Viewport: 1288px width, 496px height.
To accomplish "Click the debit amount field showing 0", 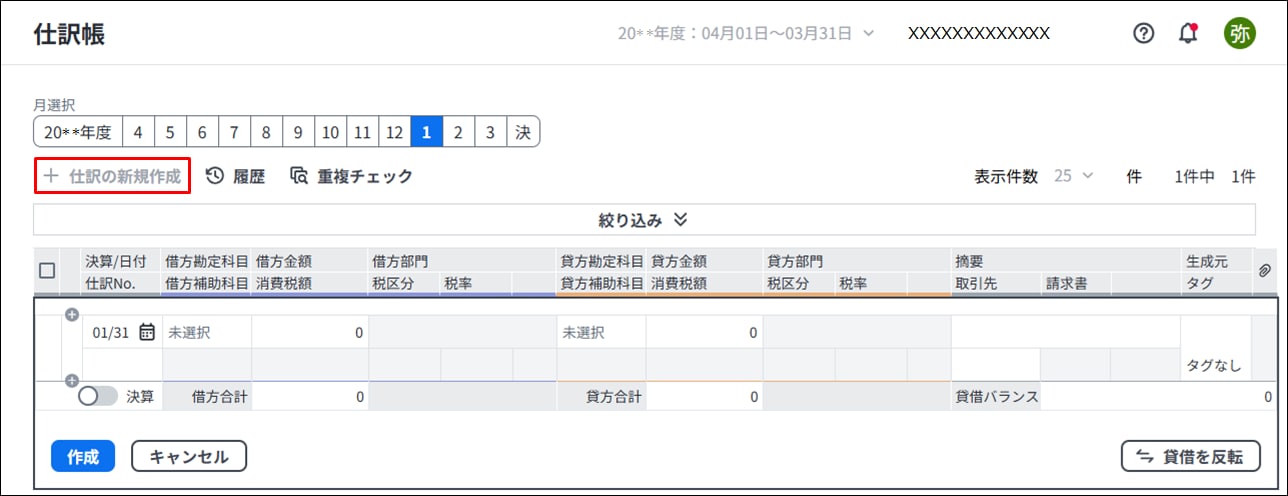I will pos(310,332).
